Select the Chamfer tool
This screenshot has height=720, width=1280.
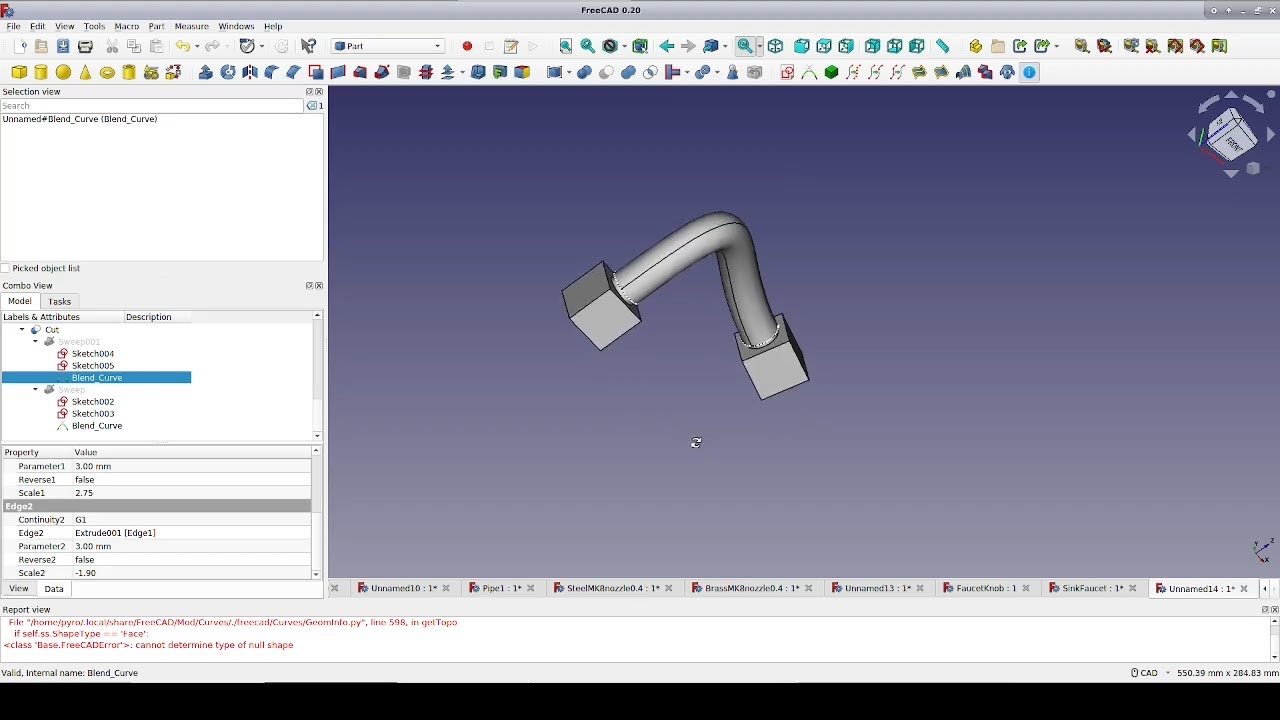tap(294, 72)
